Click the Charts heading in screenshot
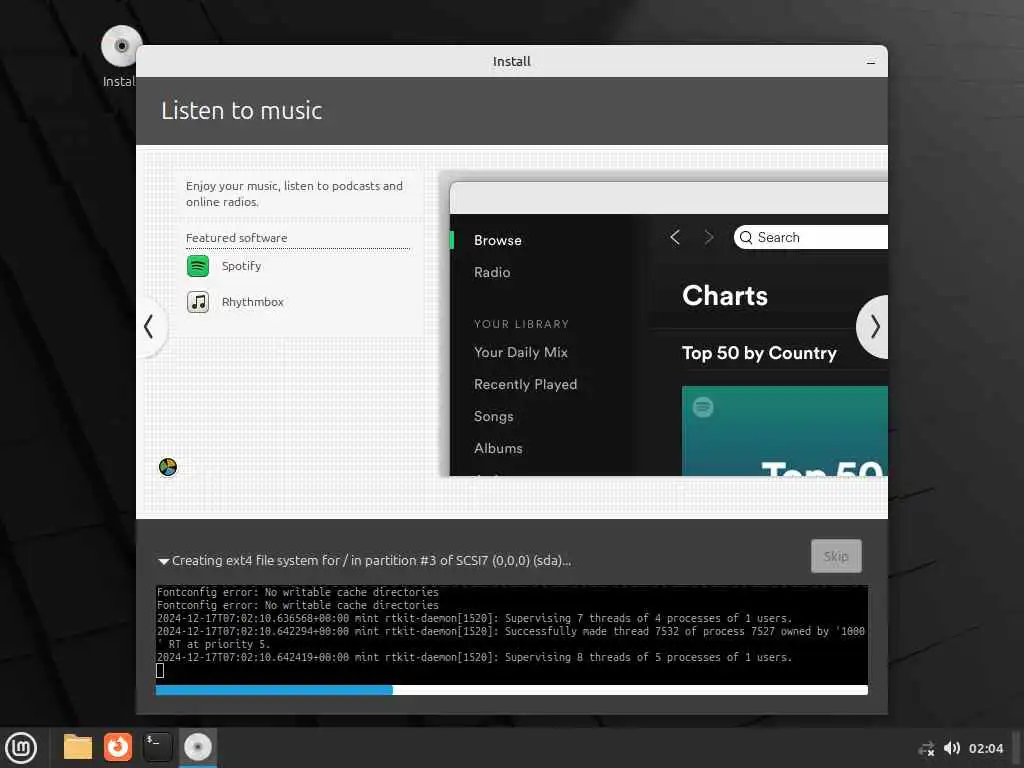Viewport: 1024px width, 768px height. [725, 296]
